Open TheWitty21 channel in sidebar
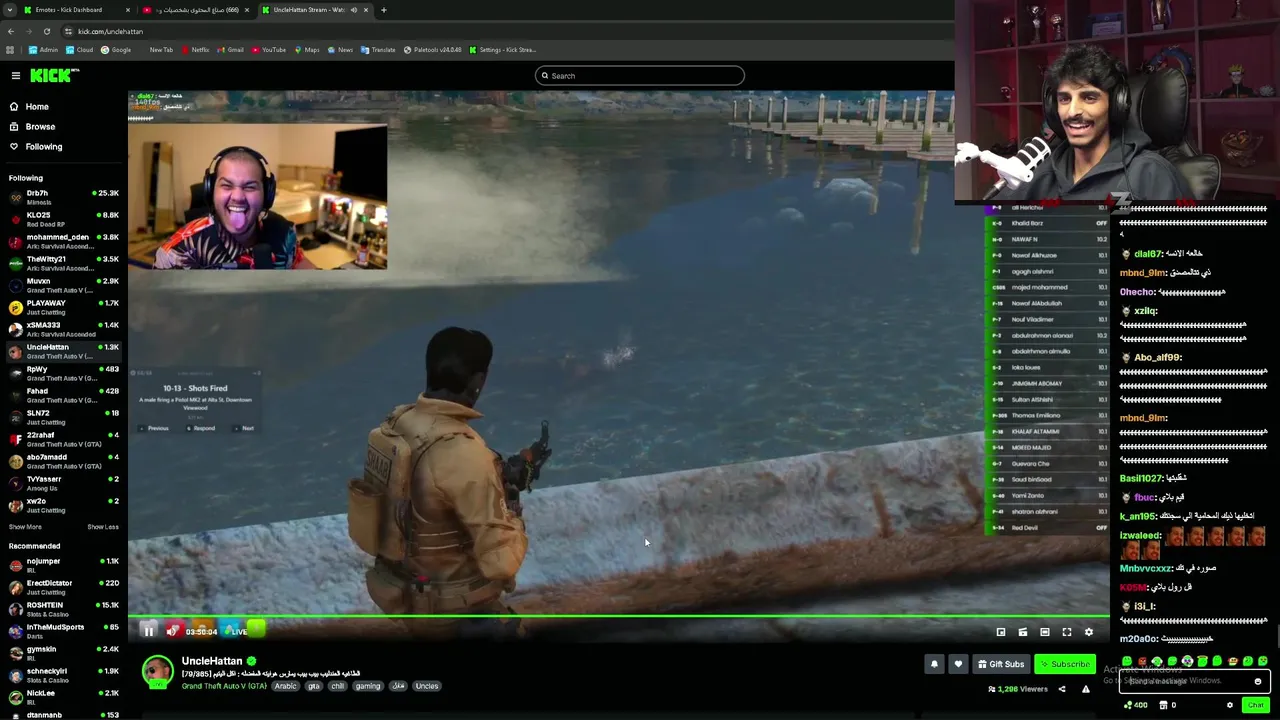Screen dimensions: 1280x720 pos(62,263)
